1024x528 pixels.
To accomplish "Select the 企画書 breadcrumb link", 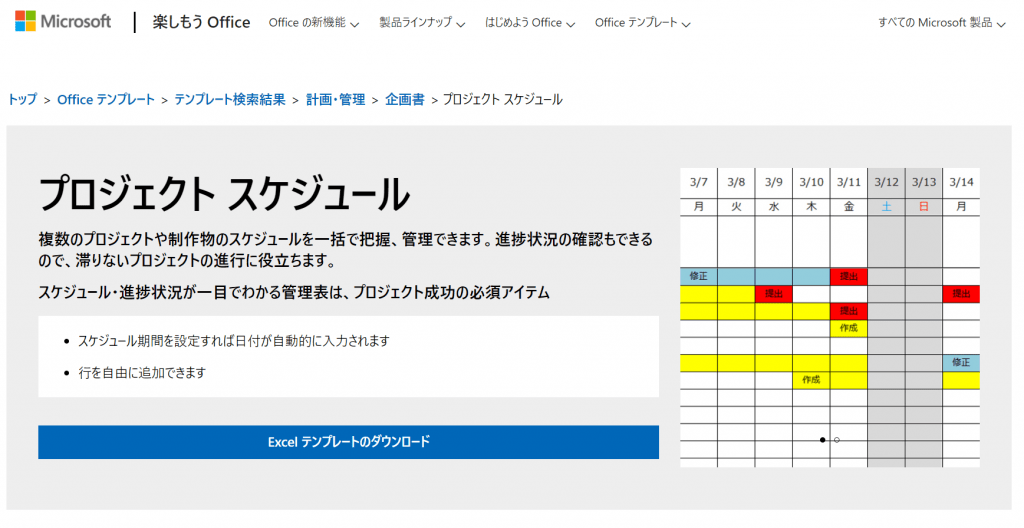I will coord(405,99).
